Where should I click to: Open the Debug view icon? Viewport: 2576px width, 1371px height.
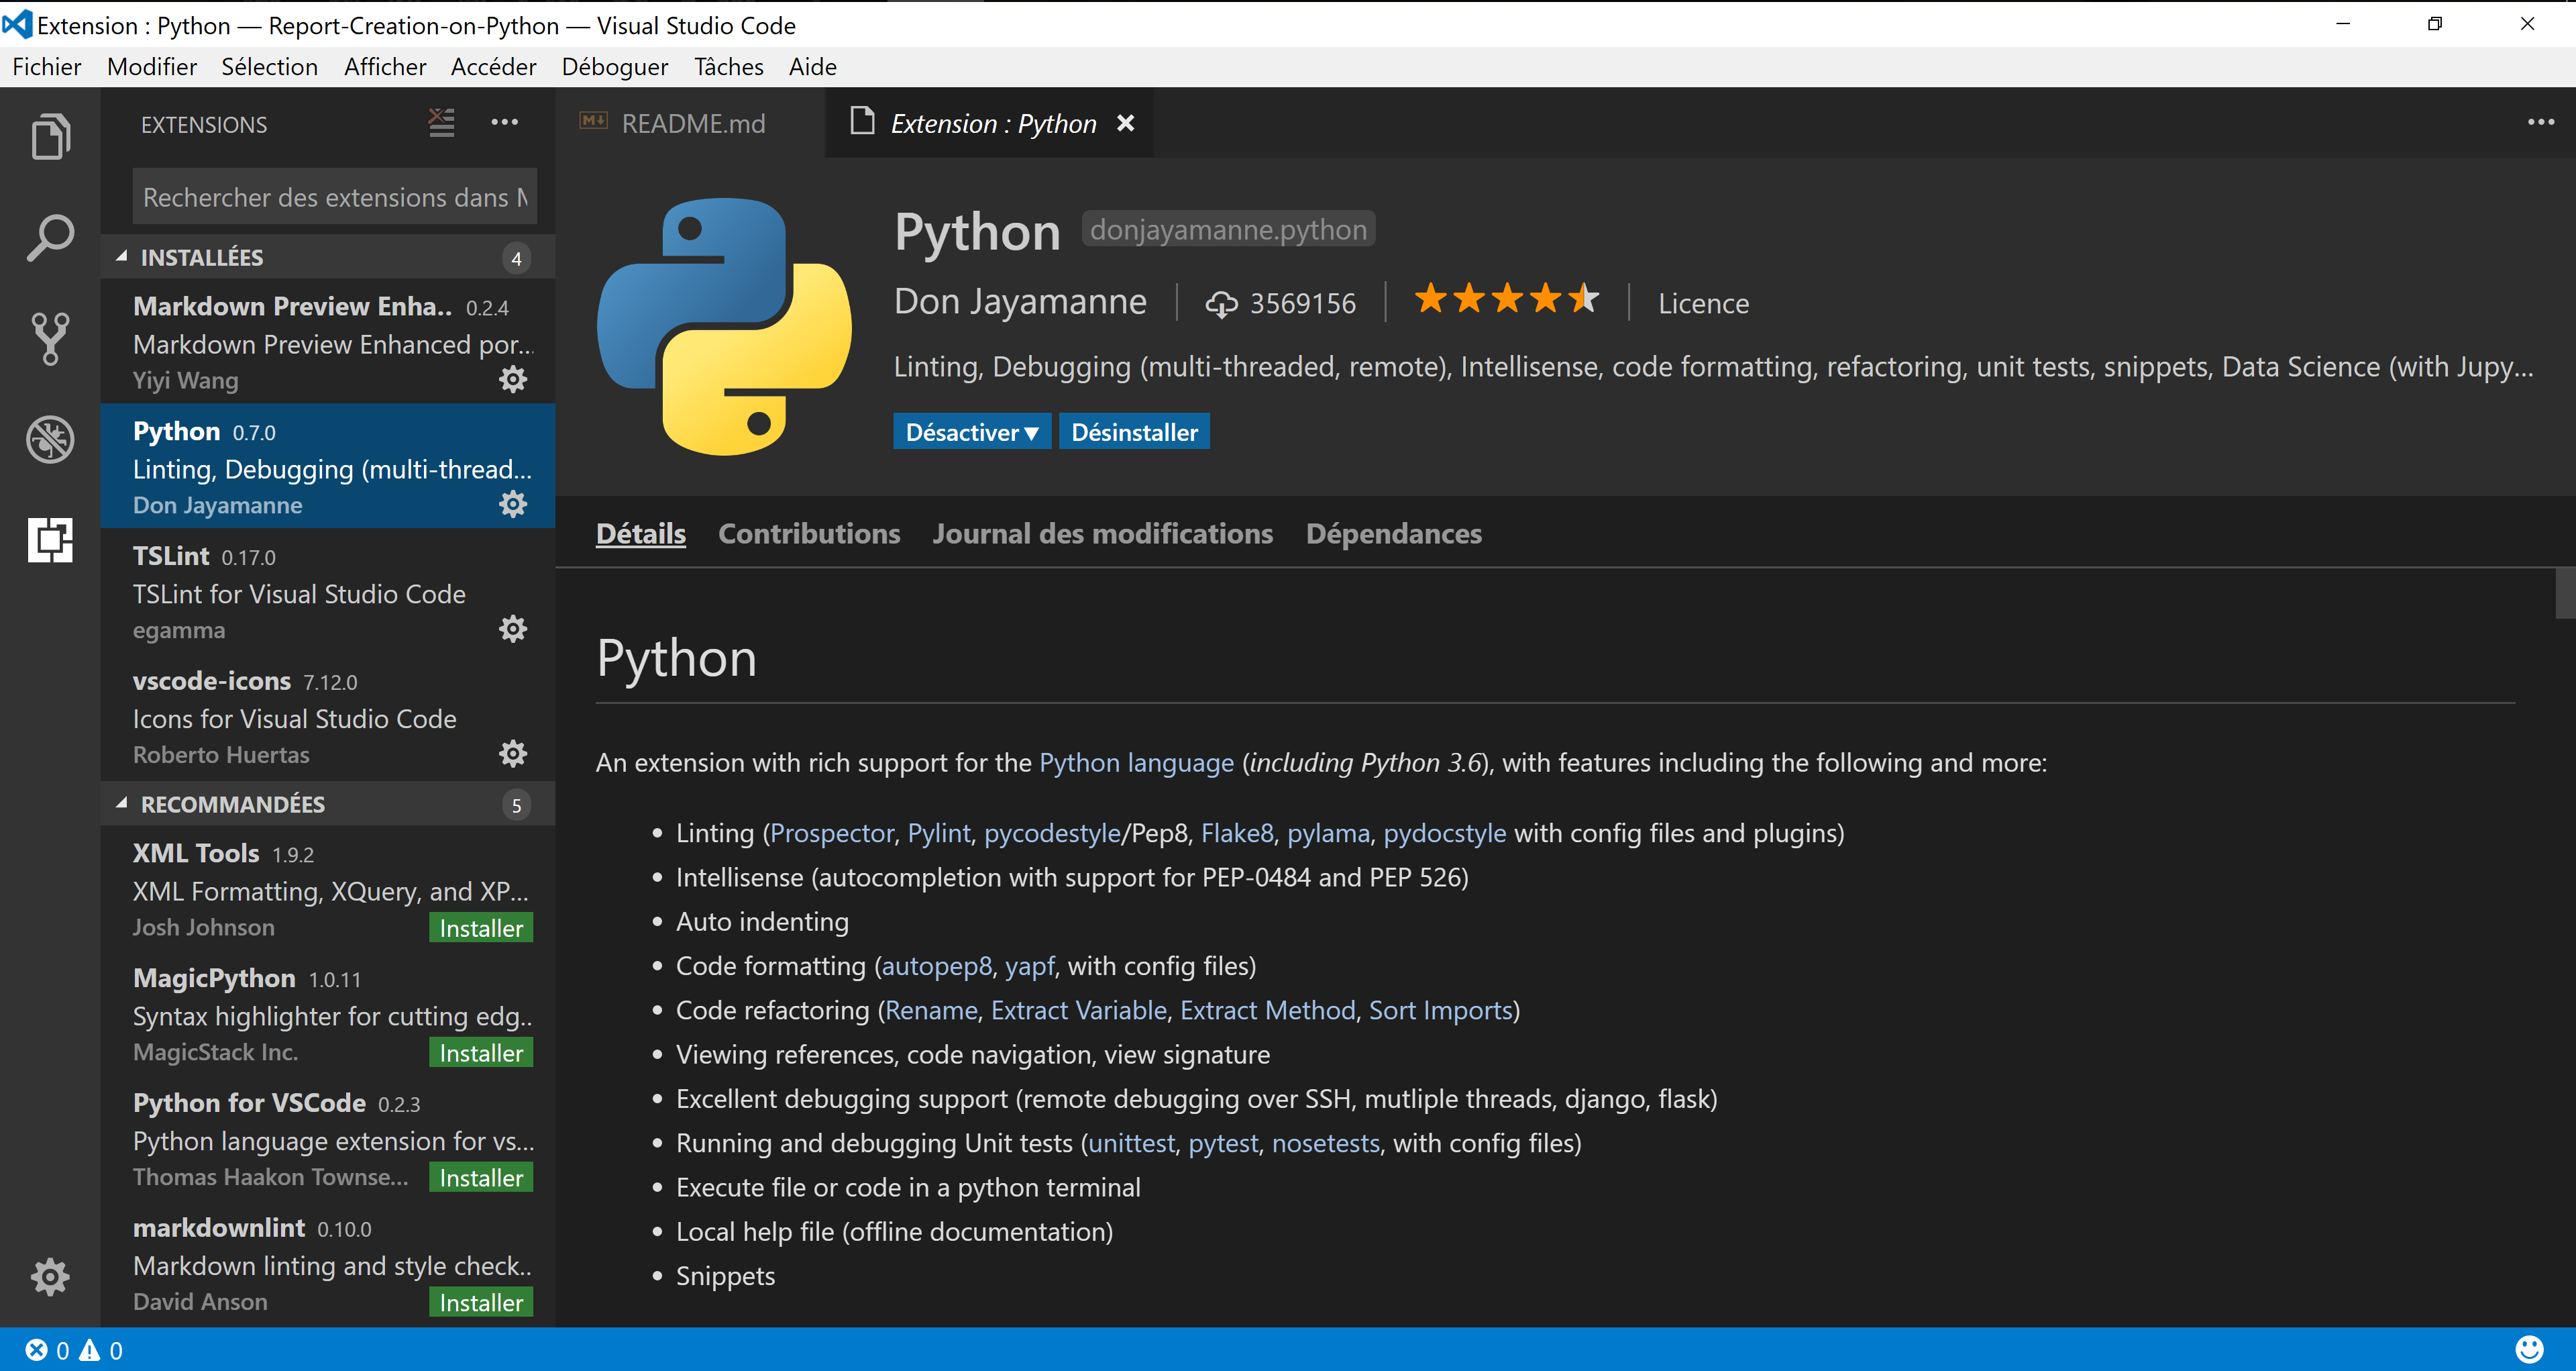[50, 439]
